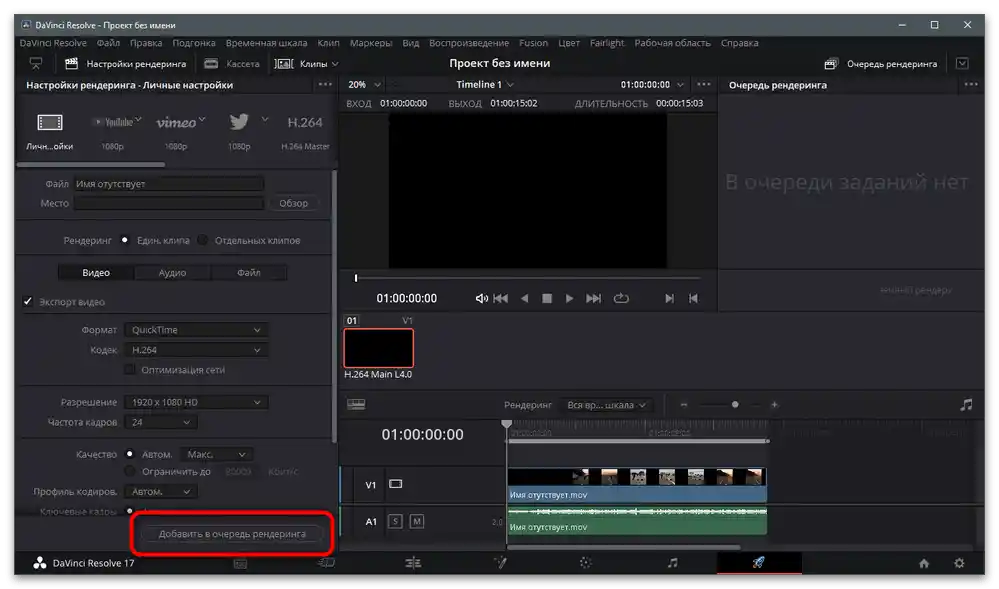Screen dimensions: 999x589
Task: Open the Маркеры menu
Action: [x=371, y=43]
